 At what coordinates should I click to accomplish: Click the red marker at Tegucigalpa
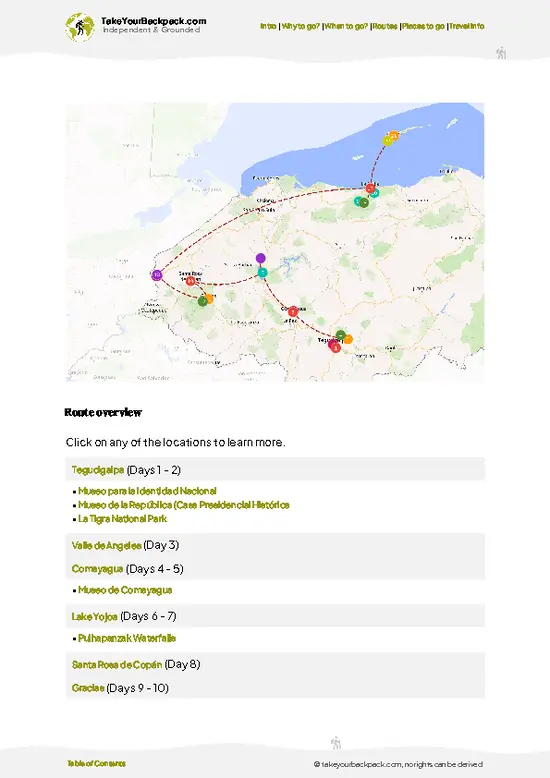click(x=336, y=348)
